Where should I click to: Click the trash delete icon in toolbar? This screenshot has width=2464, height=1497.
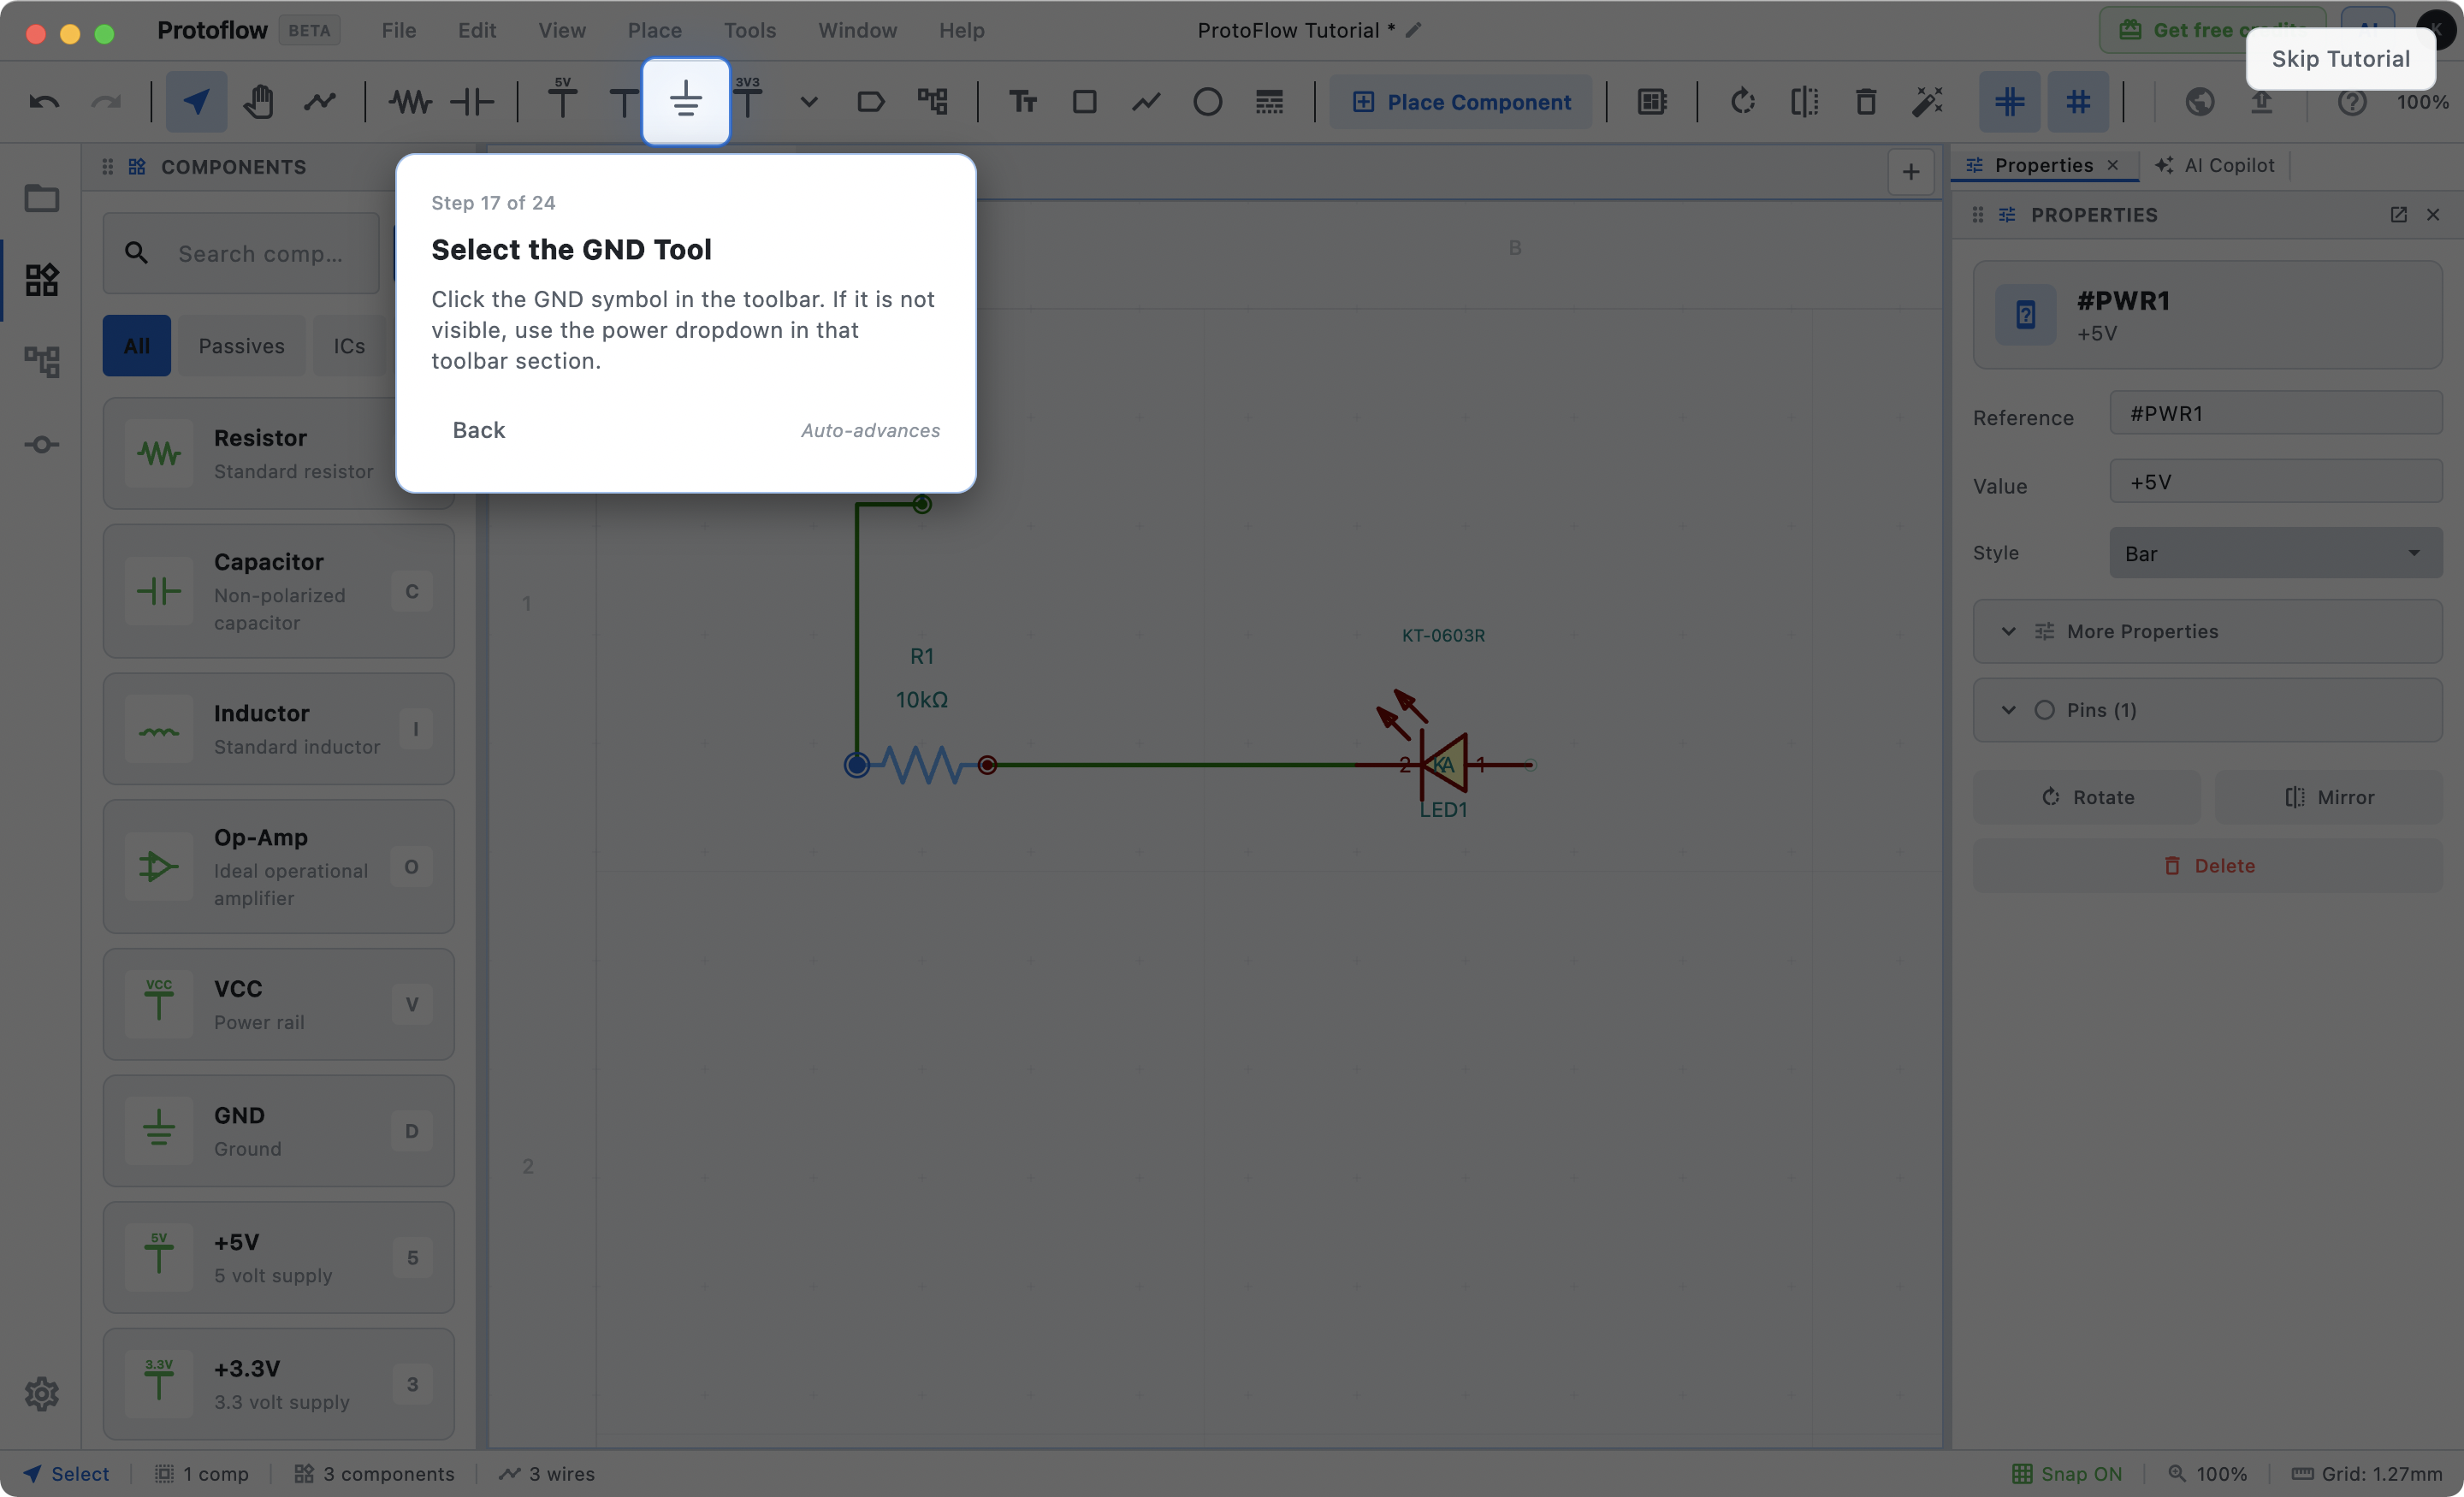(x=1866, y=101)
